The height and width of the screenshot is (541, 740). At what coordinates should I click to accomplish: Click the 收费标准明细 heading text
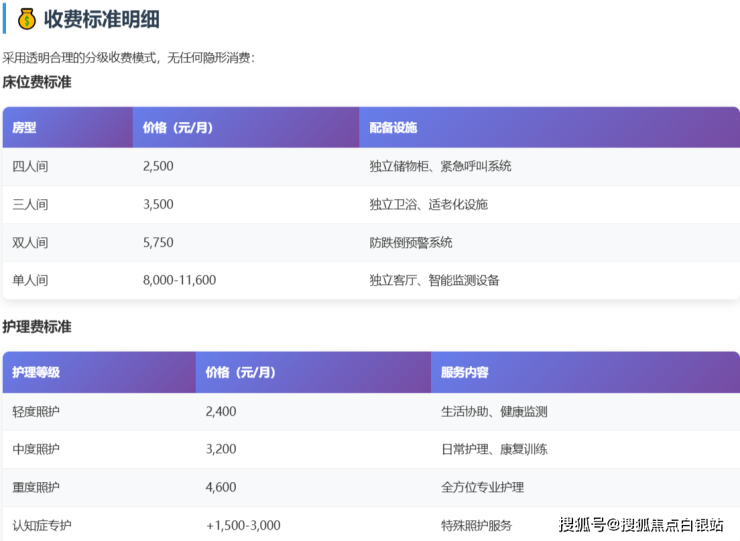101,19
